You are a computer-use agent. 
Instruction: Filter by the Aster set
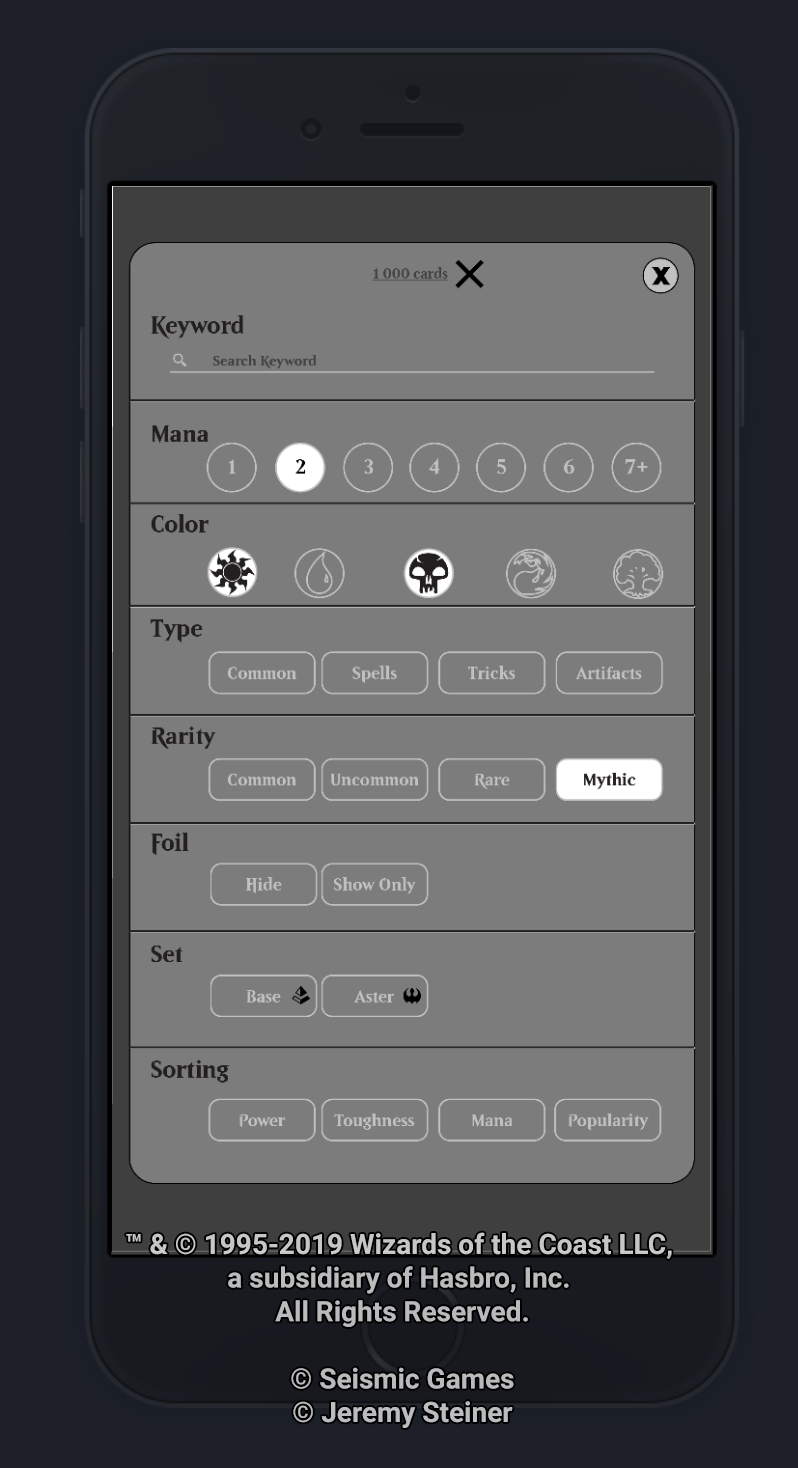tap(374, 996)
